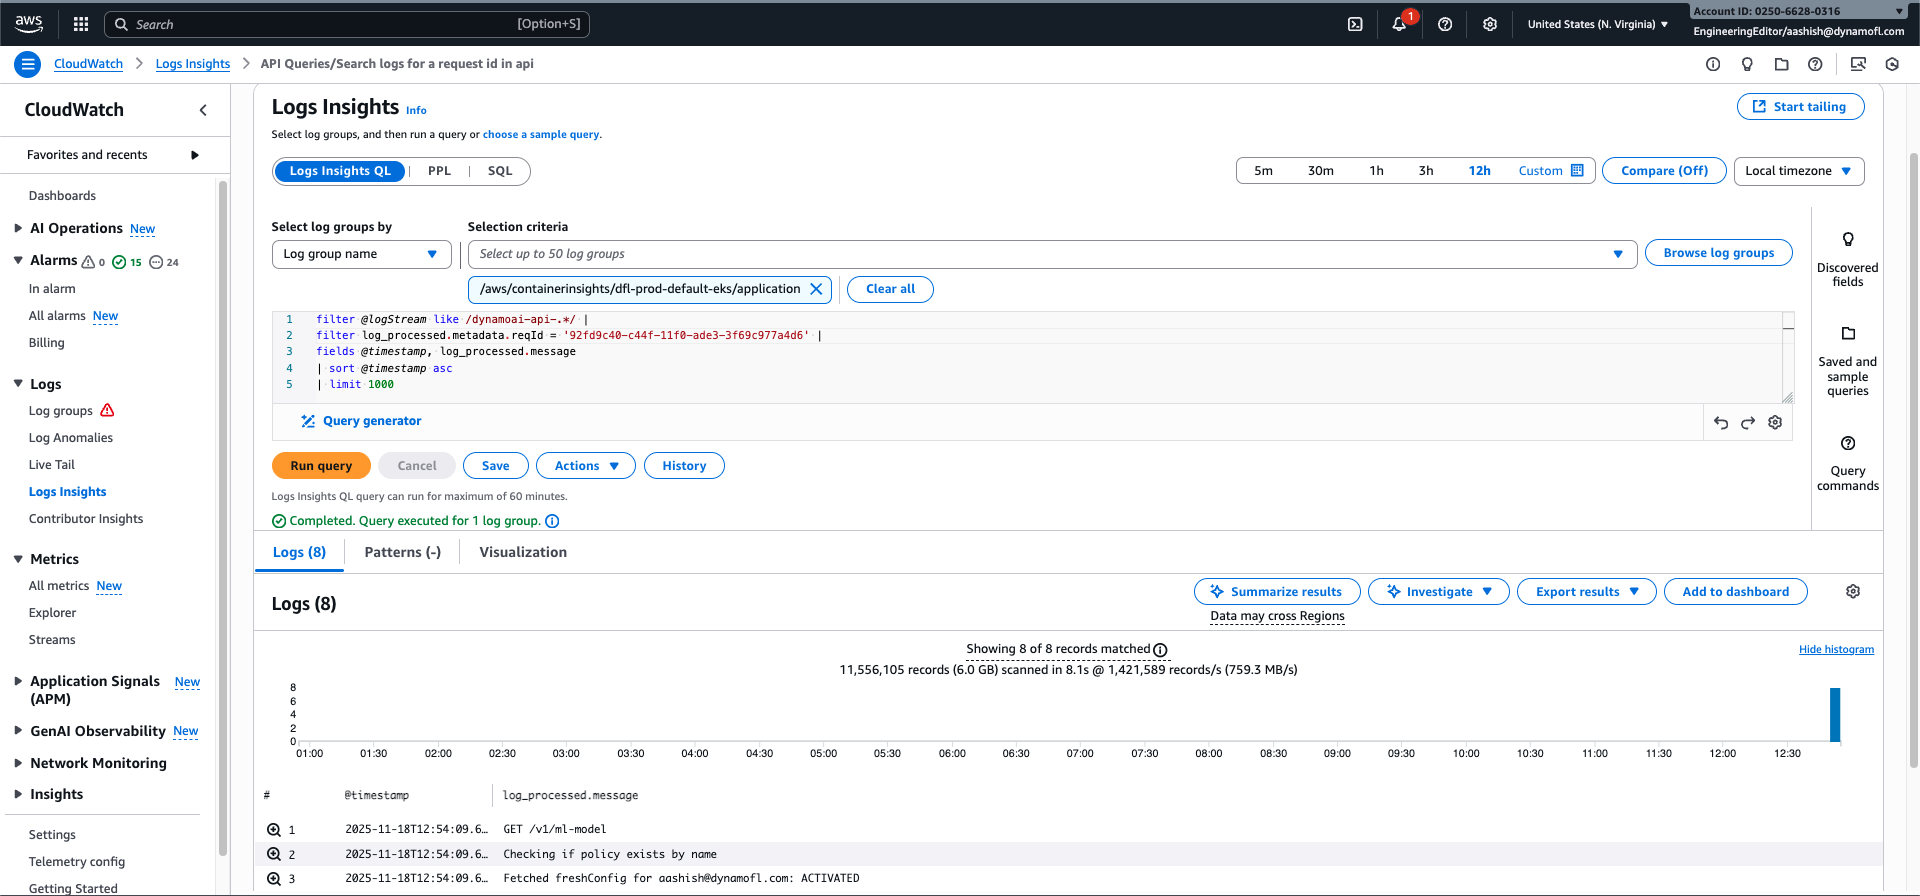This screenshot has height=896, width=1920.
Task: Open Live Tail in sidebar
Action: (x=52, y=465)
